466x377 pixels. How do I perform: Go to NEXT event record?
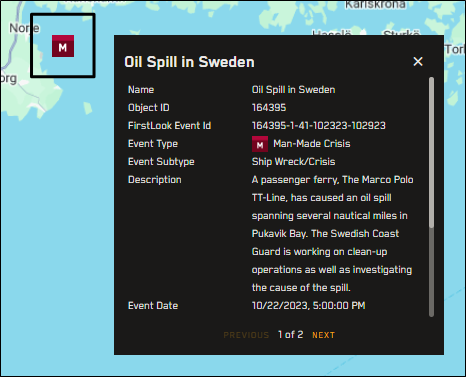[323, 335]
